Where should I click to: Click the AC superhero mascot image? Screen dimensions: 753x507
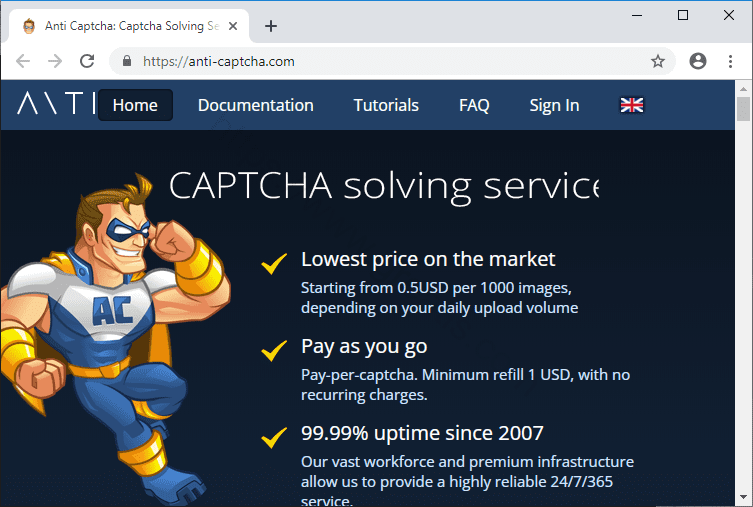[x=115, y=338]
